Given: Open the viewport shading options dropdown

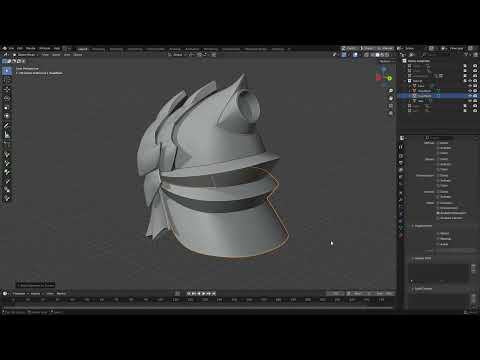Looking at the screenshot, I should pyautogui.click(x=392, y=55).
